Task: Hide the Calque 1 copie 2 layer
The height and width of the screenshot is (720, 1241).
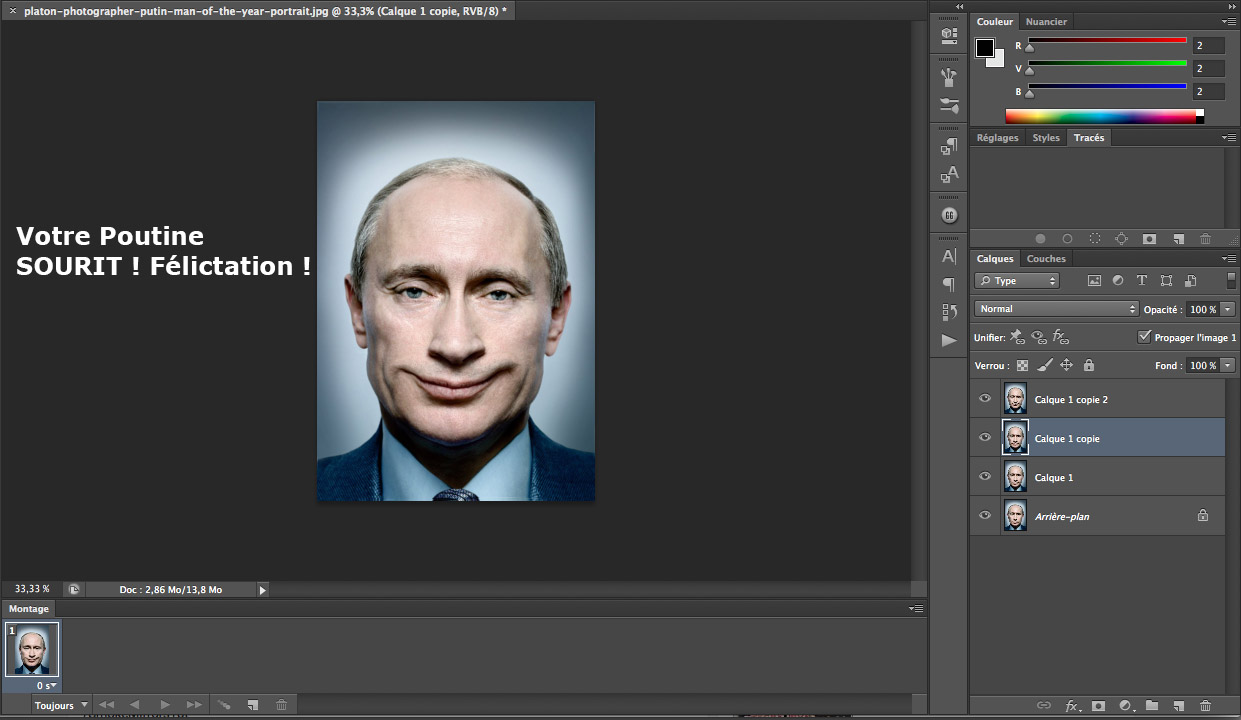Action: (x=985, y=399)
